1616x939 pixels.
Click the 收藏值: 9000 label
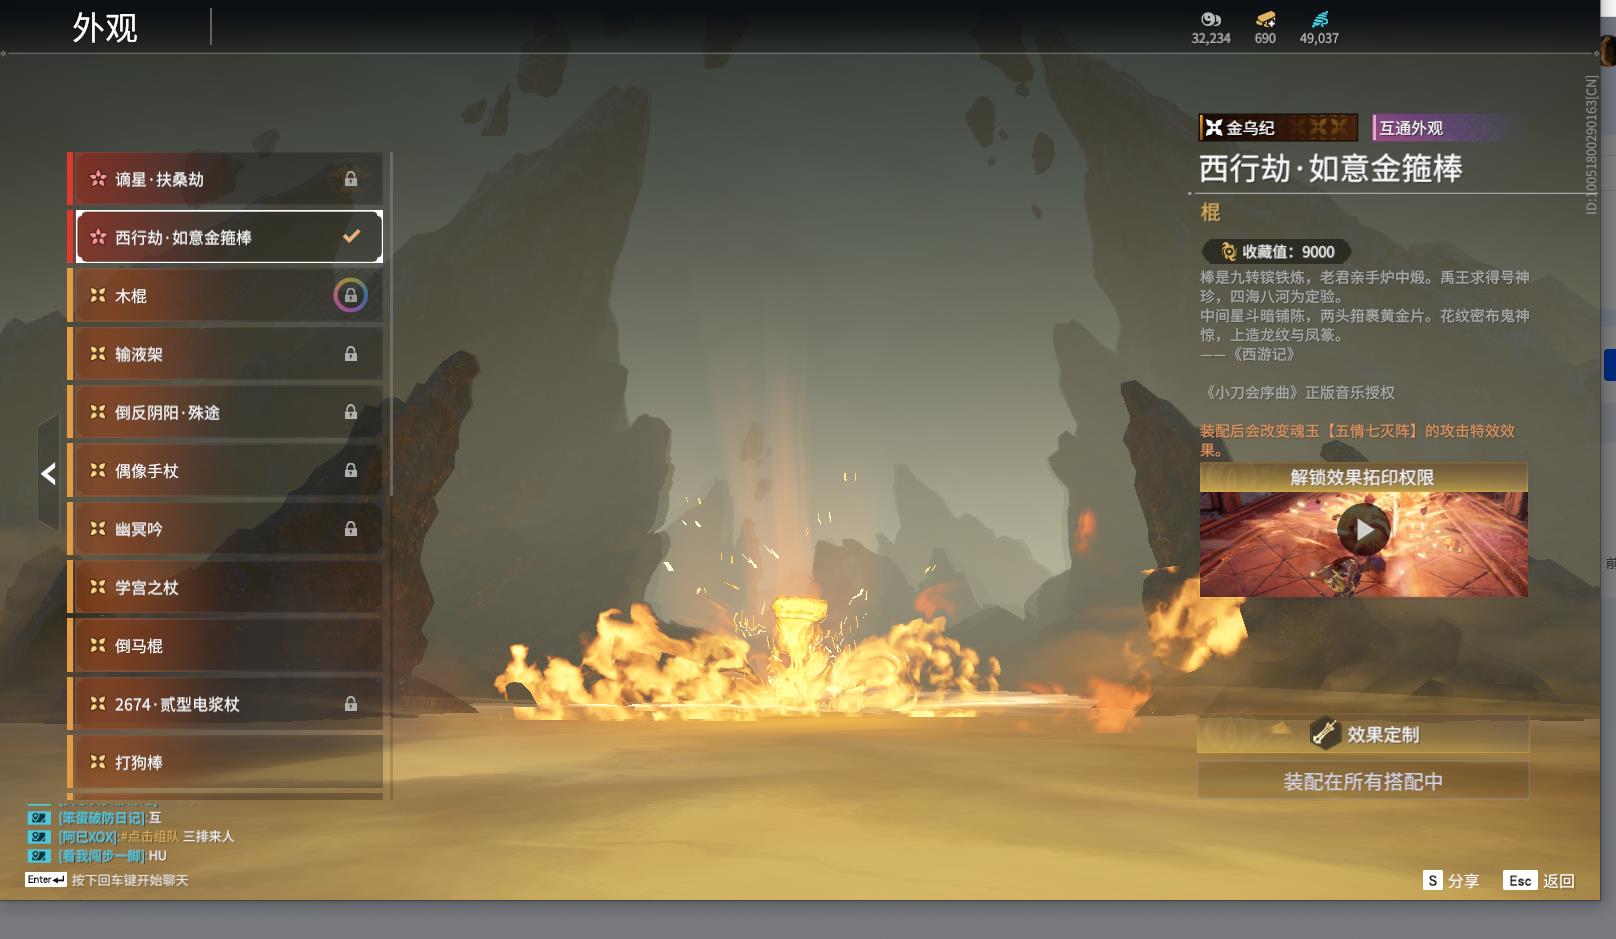pos(1288,252)
